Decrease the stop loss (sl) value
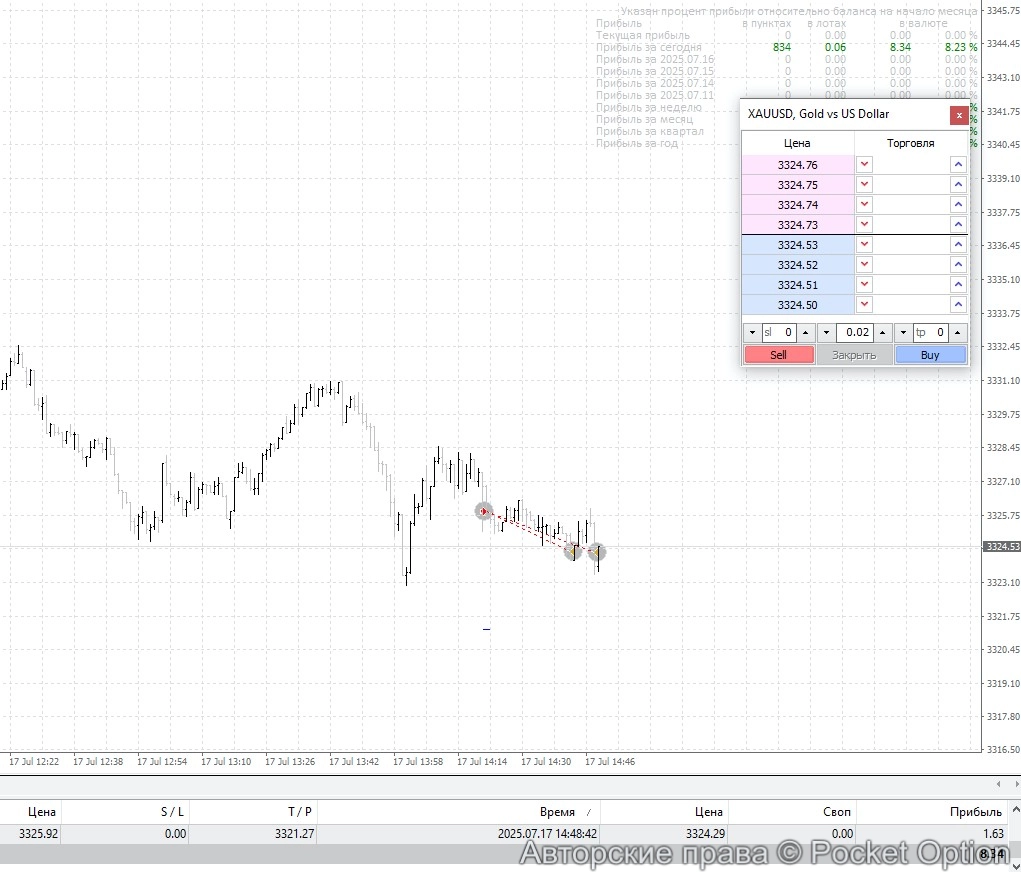This screenshot has height=872, width=1021. pyautogui.click(x=752, y=333)
